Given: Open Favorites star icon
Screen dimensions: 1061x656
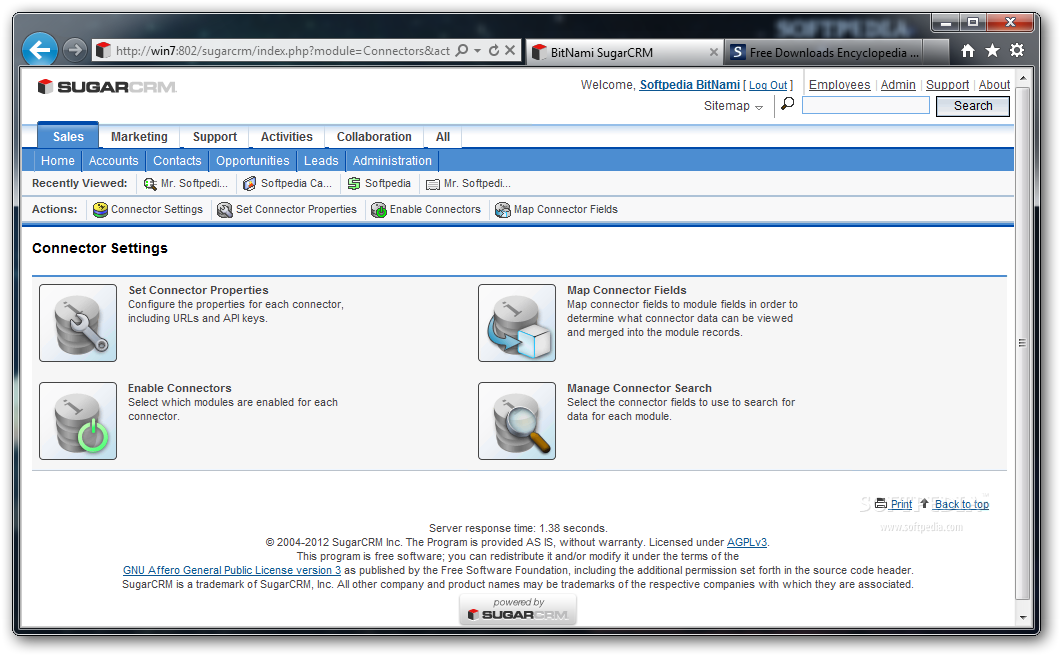Looking at the screenshot, I should (992, 51).
